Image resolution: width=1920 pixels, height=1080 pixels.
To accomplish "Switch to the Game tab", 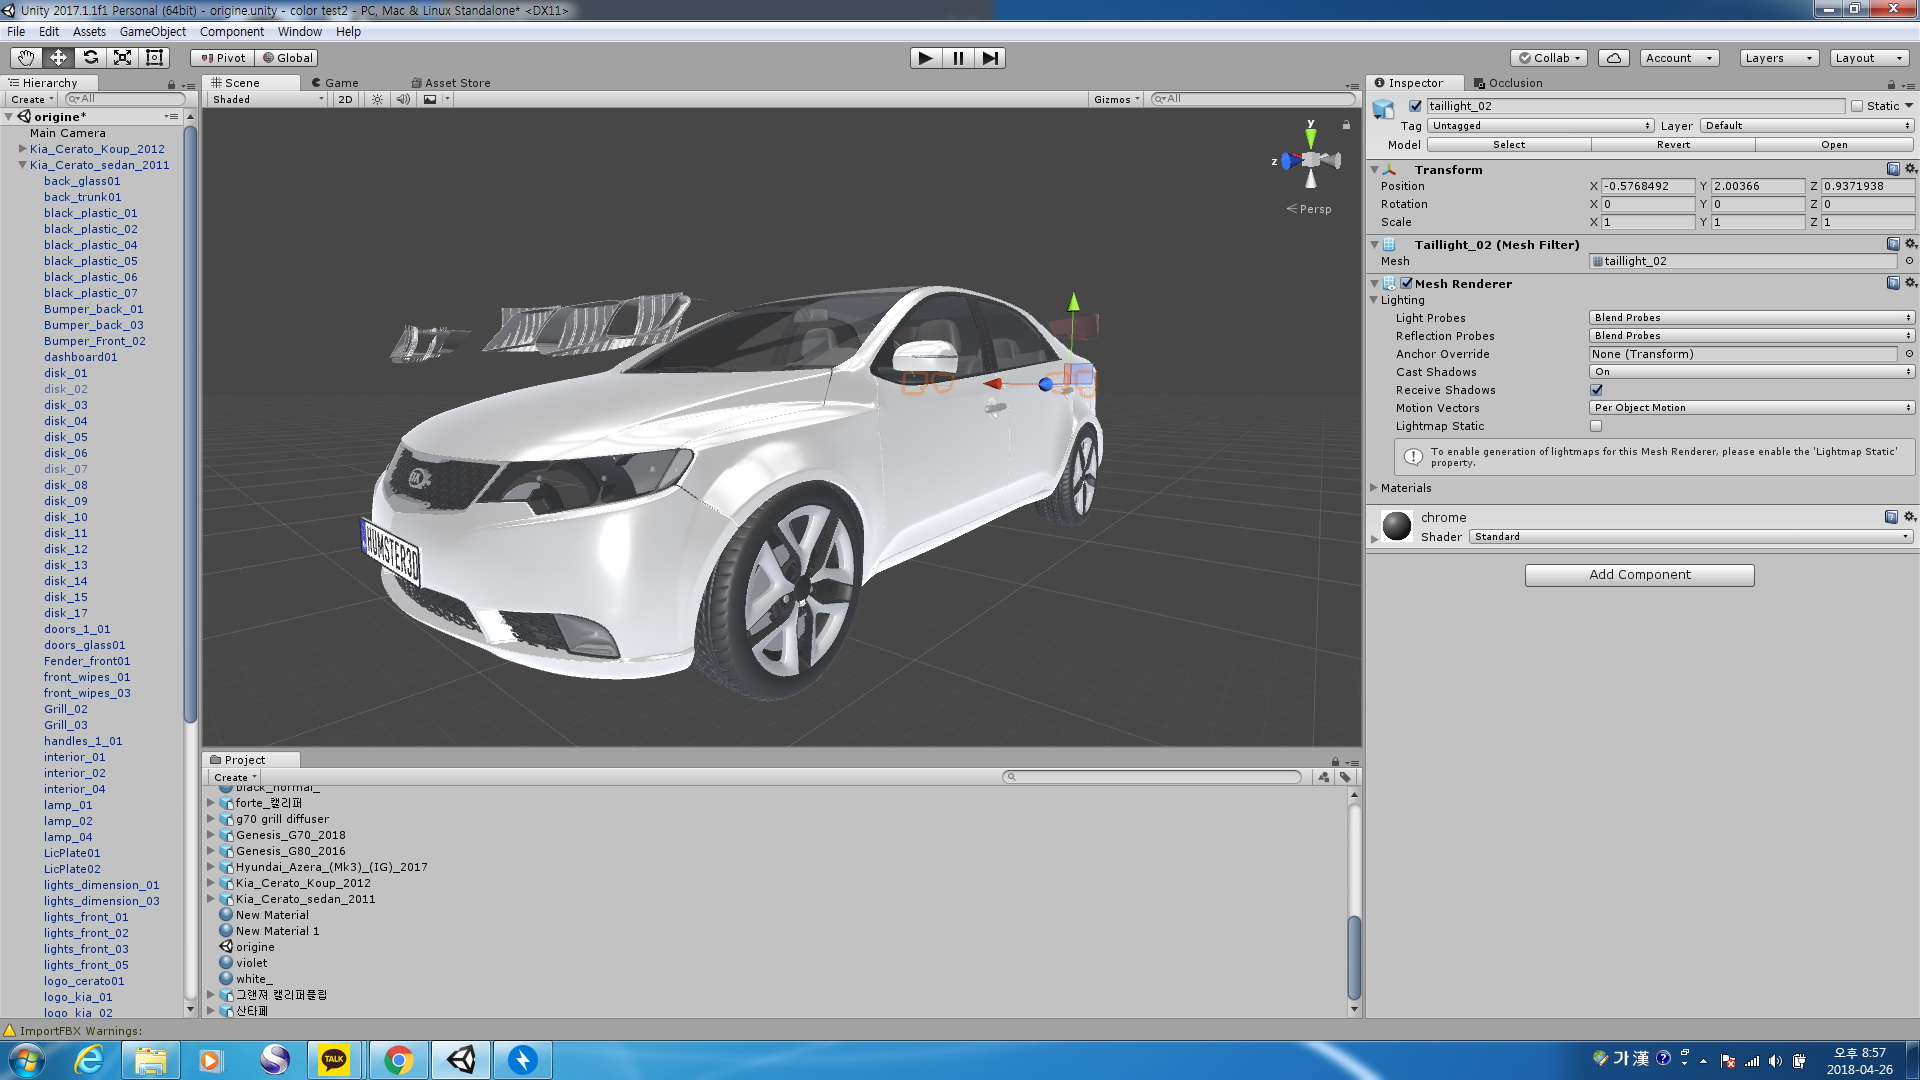I will (x=335, y=83).
